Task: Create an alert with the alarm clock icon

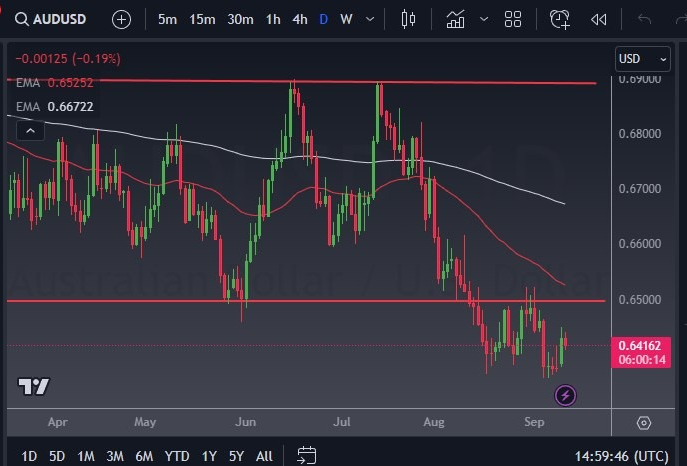Action: (560, 19)
